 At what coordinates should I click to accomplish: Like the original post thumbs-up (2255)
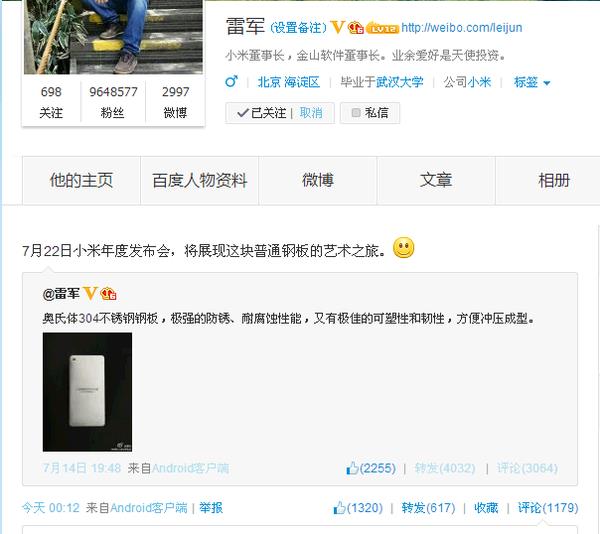(x=370, y=468)
